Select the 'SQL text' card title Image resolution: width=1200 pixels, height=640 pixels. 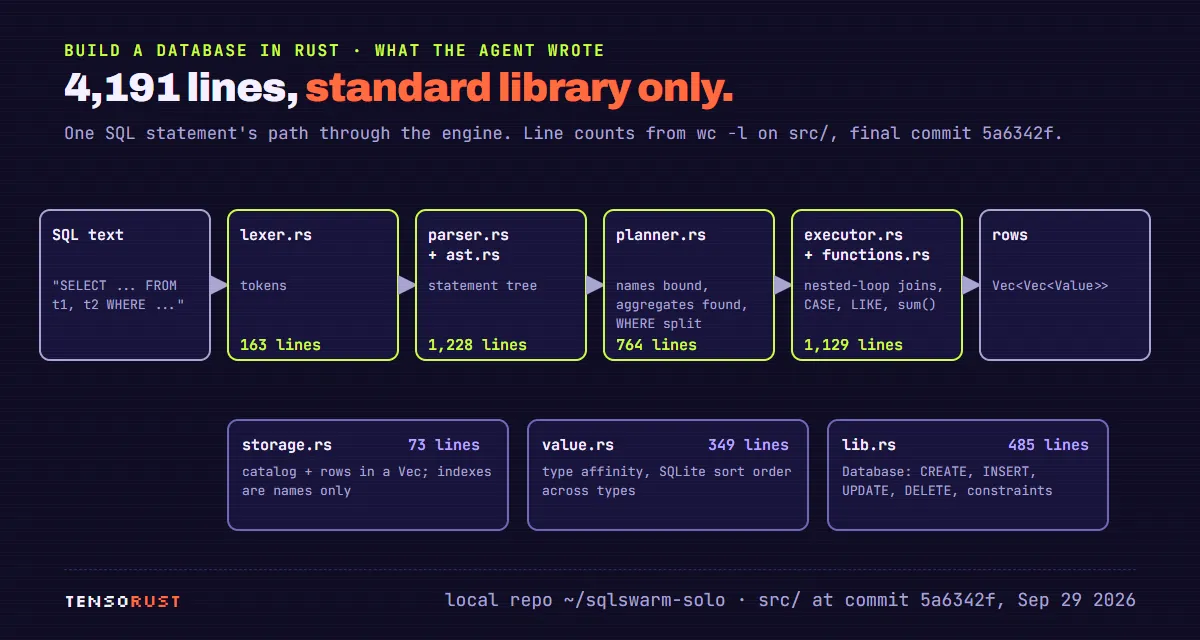pos(88,235)
